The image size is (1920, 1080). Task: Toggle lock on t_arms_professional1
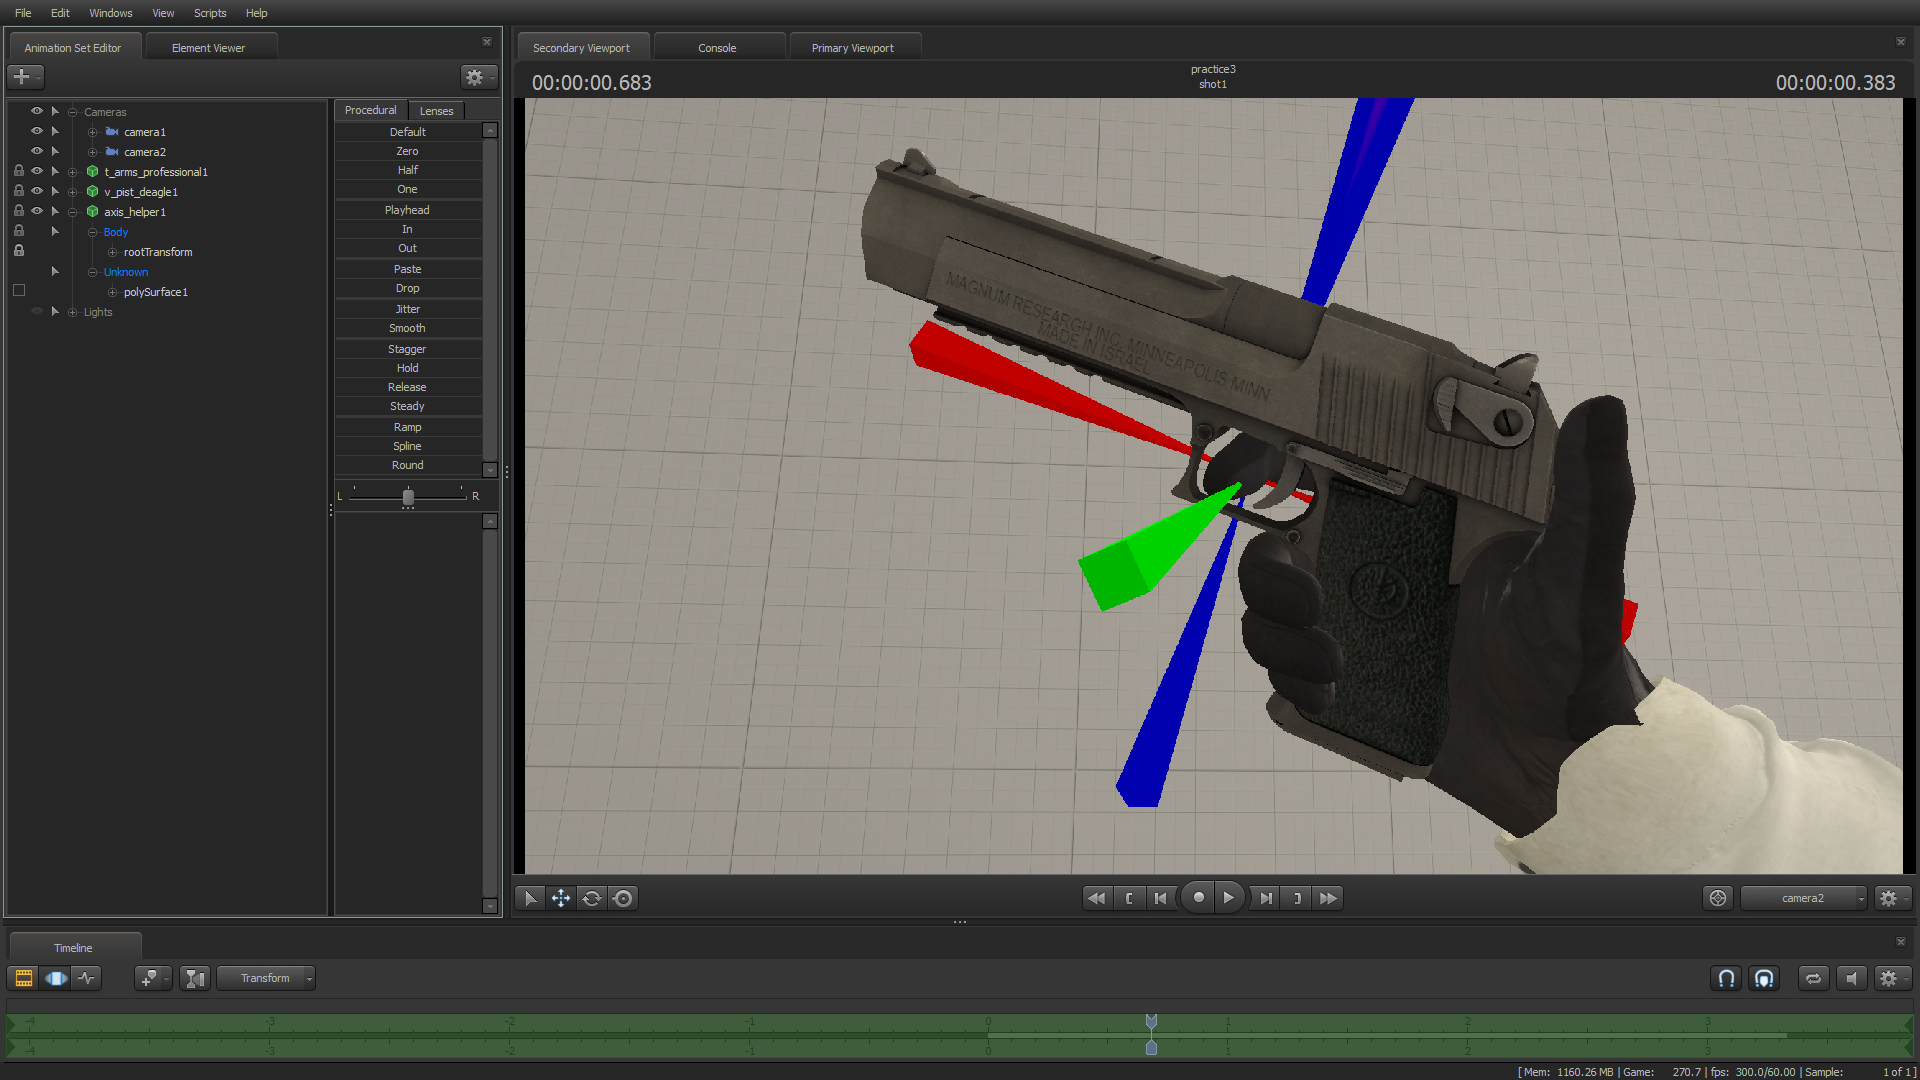click(19, 171)
